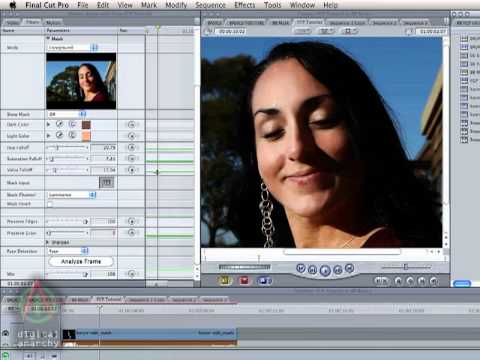
Task: Add a keyframe for Light Color
Action: pos(132,136)
